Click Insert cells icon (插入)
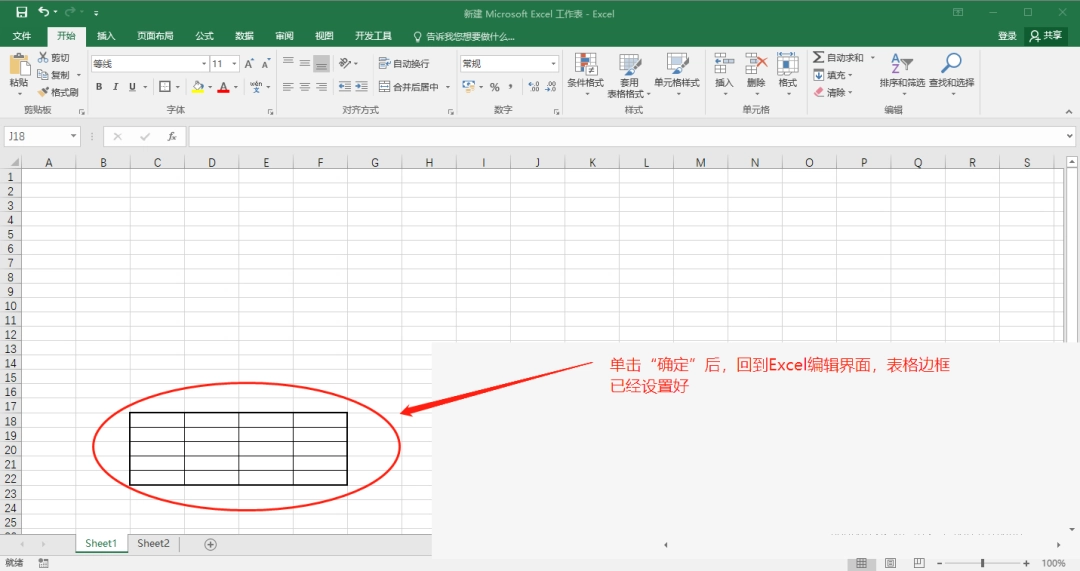The height and width of the screenshot is (571, 1080). pyautogui.click(x=724, y=73)
